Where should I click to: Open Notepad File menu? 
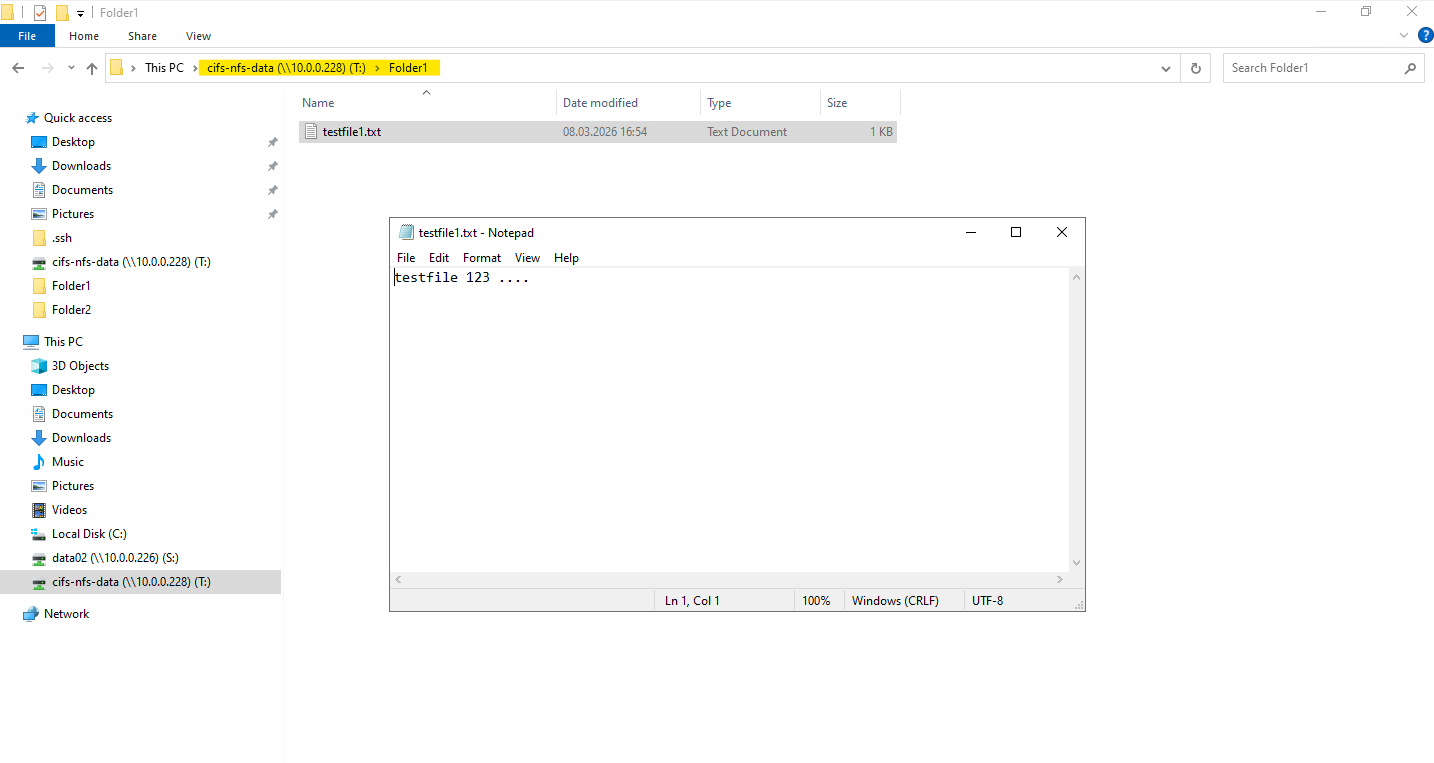[406, 258]
